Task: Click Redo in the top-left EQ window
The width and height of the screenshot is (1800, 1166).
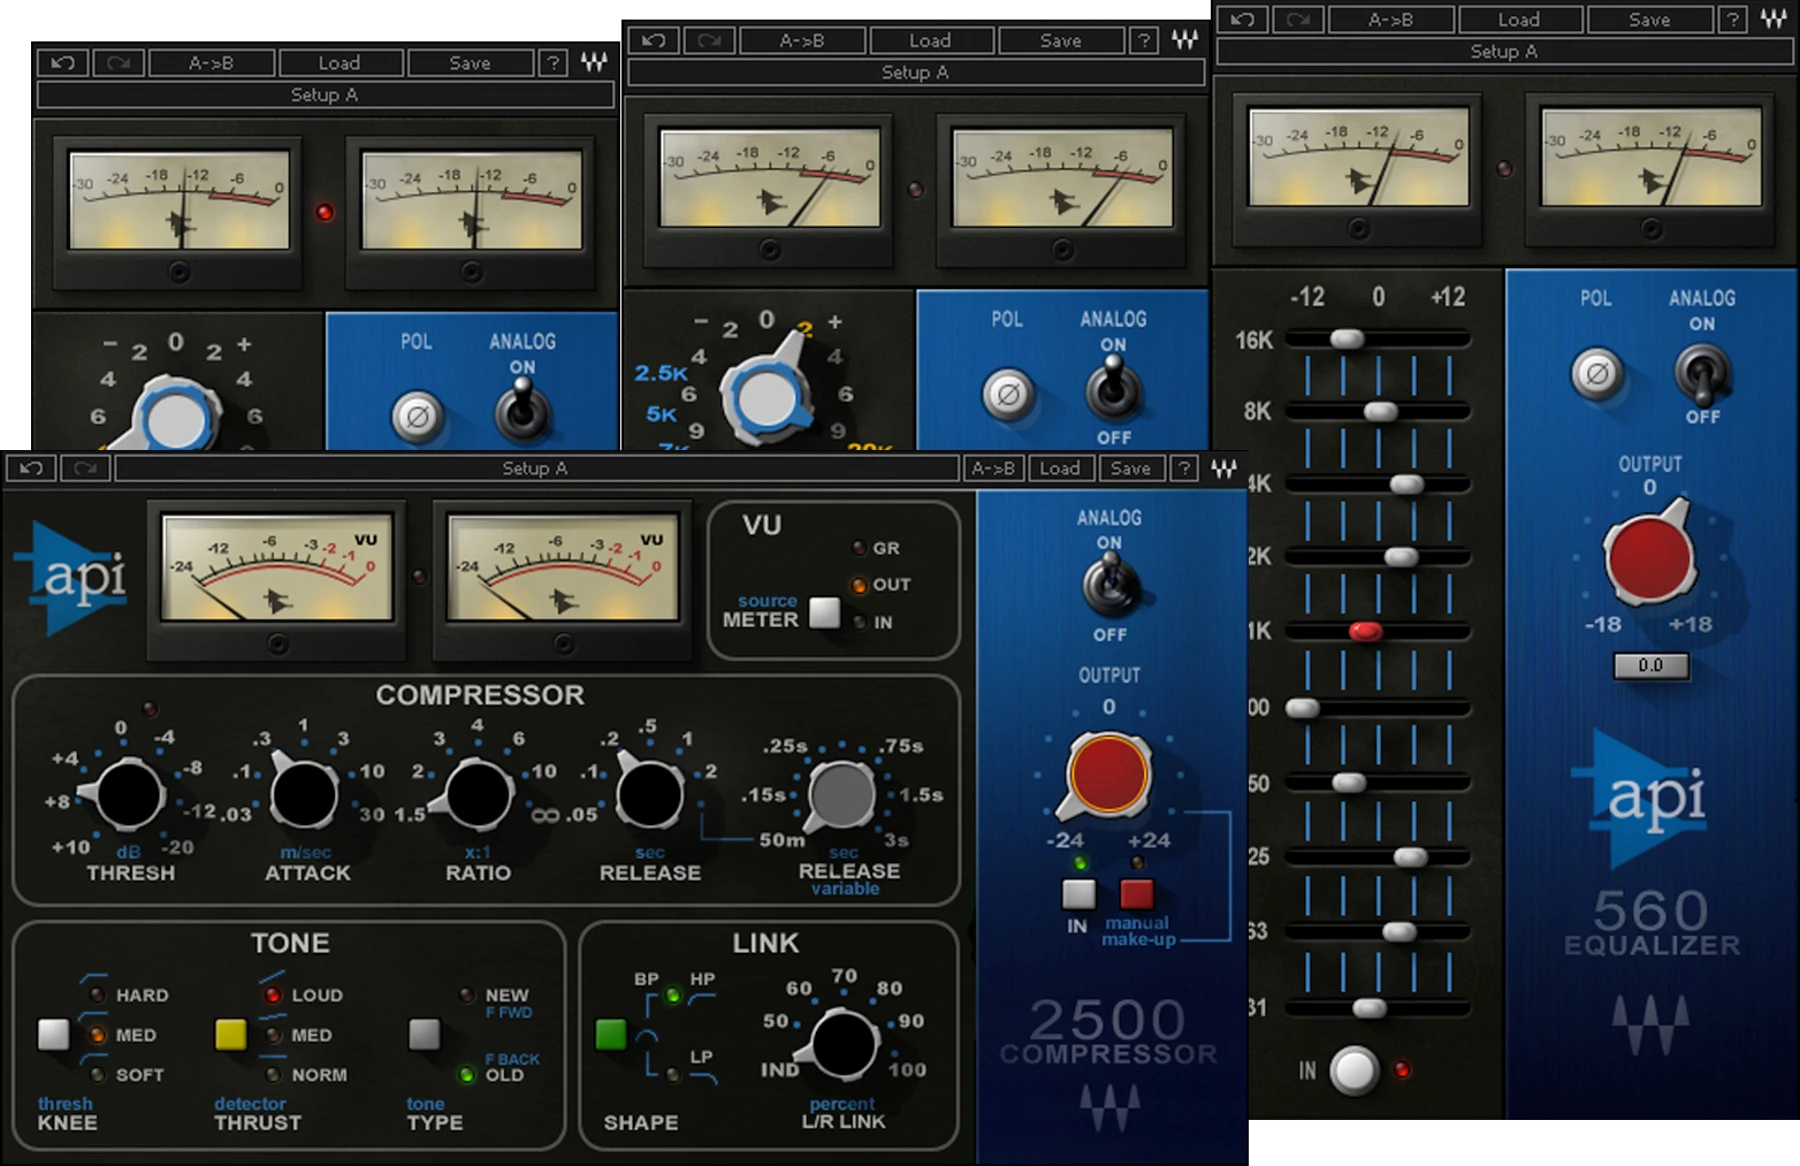Action: pos(118,62)
